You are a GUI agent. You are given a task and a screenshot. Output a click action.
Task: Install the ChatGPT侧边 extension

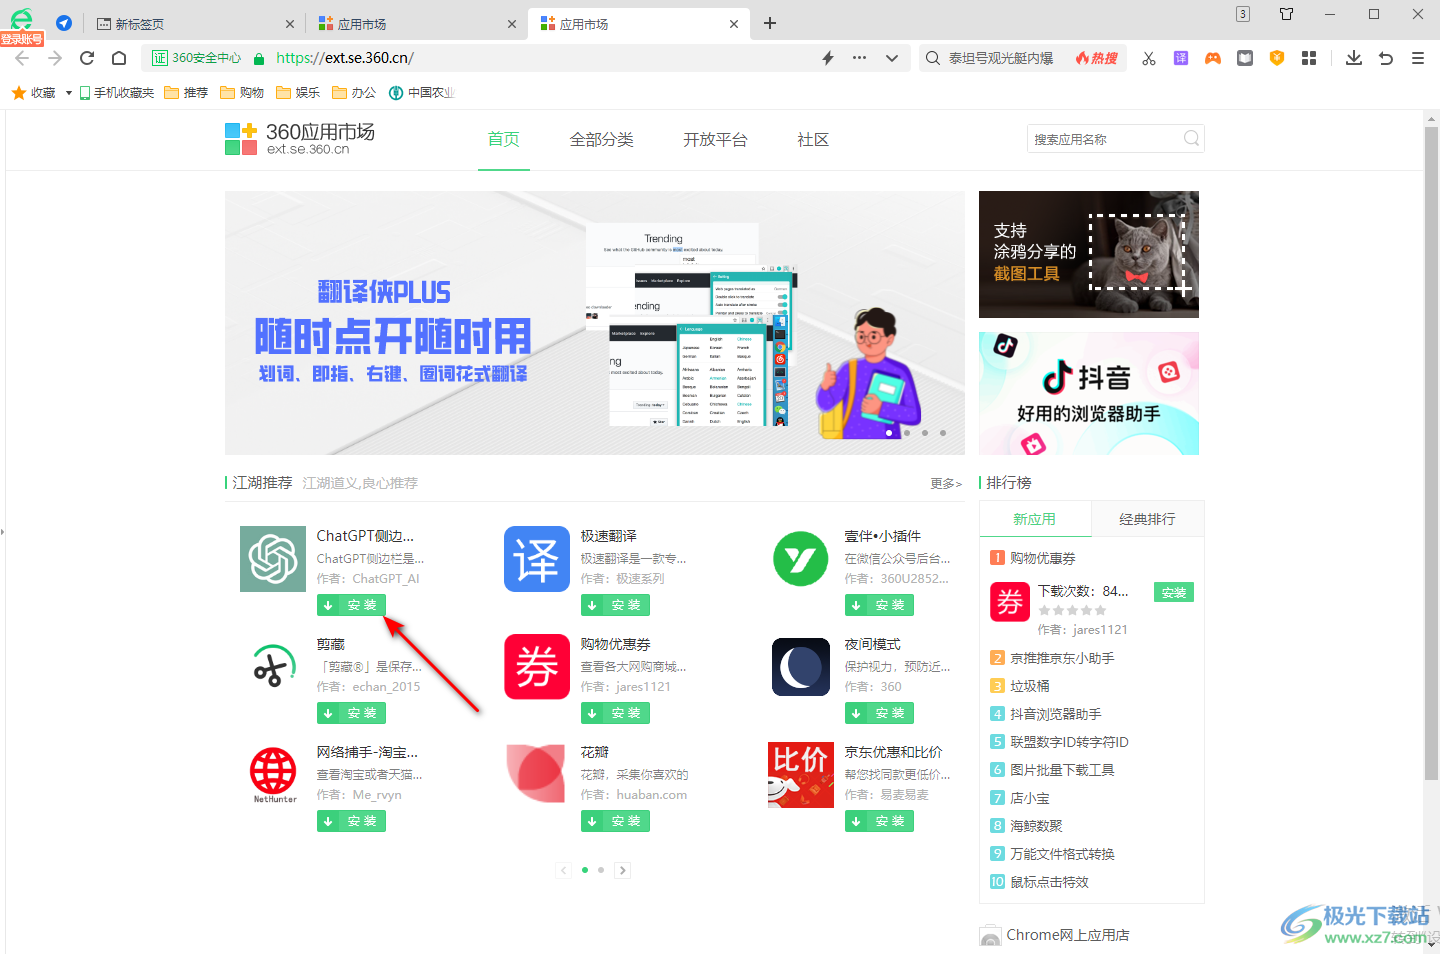tap(351, 605)
